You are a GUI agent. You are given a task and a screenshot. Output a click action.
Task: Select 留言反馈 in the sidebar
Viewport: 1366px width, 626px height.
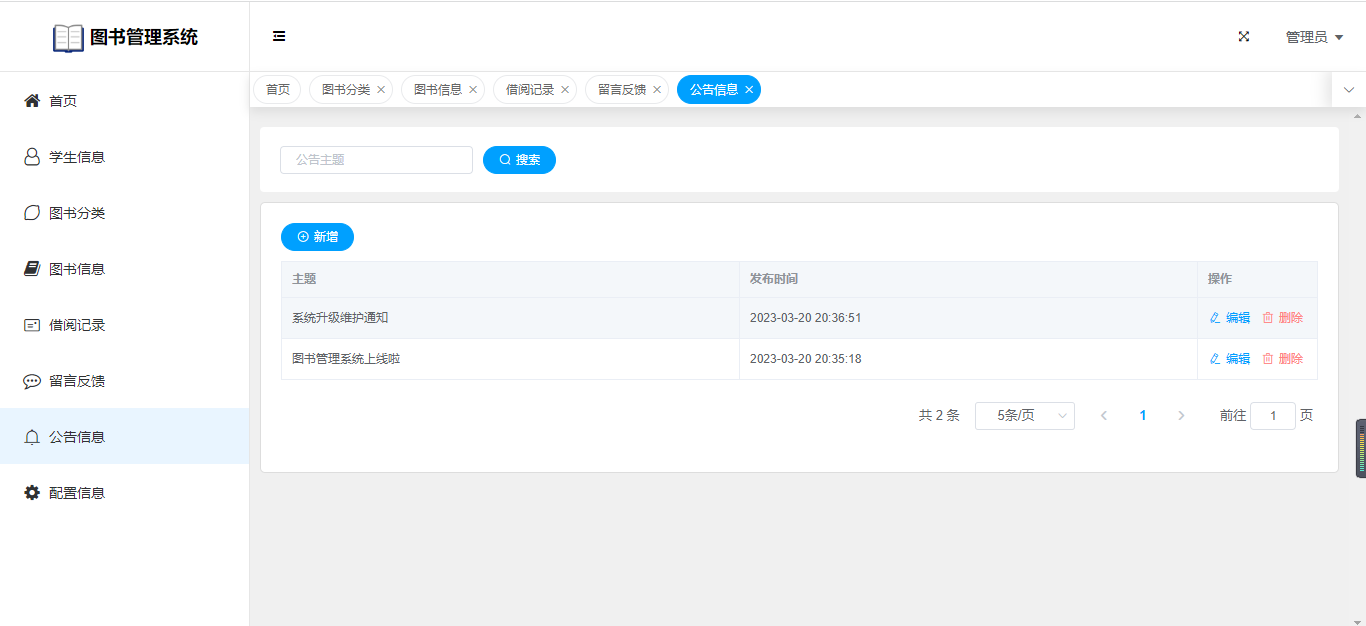77,381
